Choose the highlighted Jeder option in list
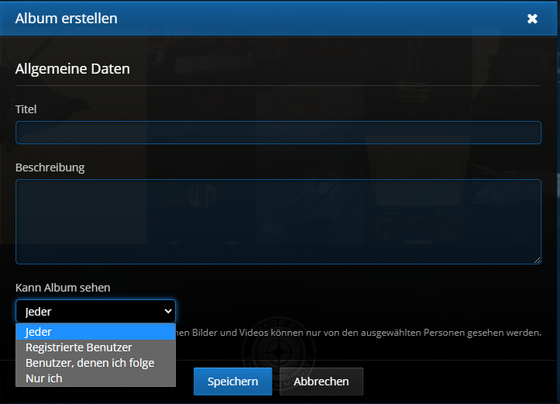This screenshot has height=404, width=560. point(96,332)
